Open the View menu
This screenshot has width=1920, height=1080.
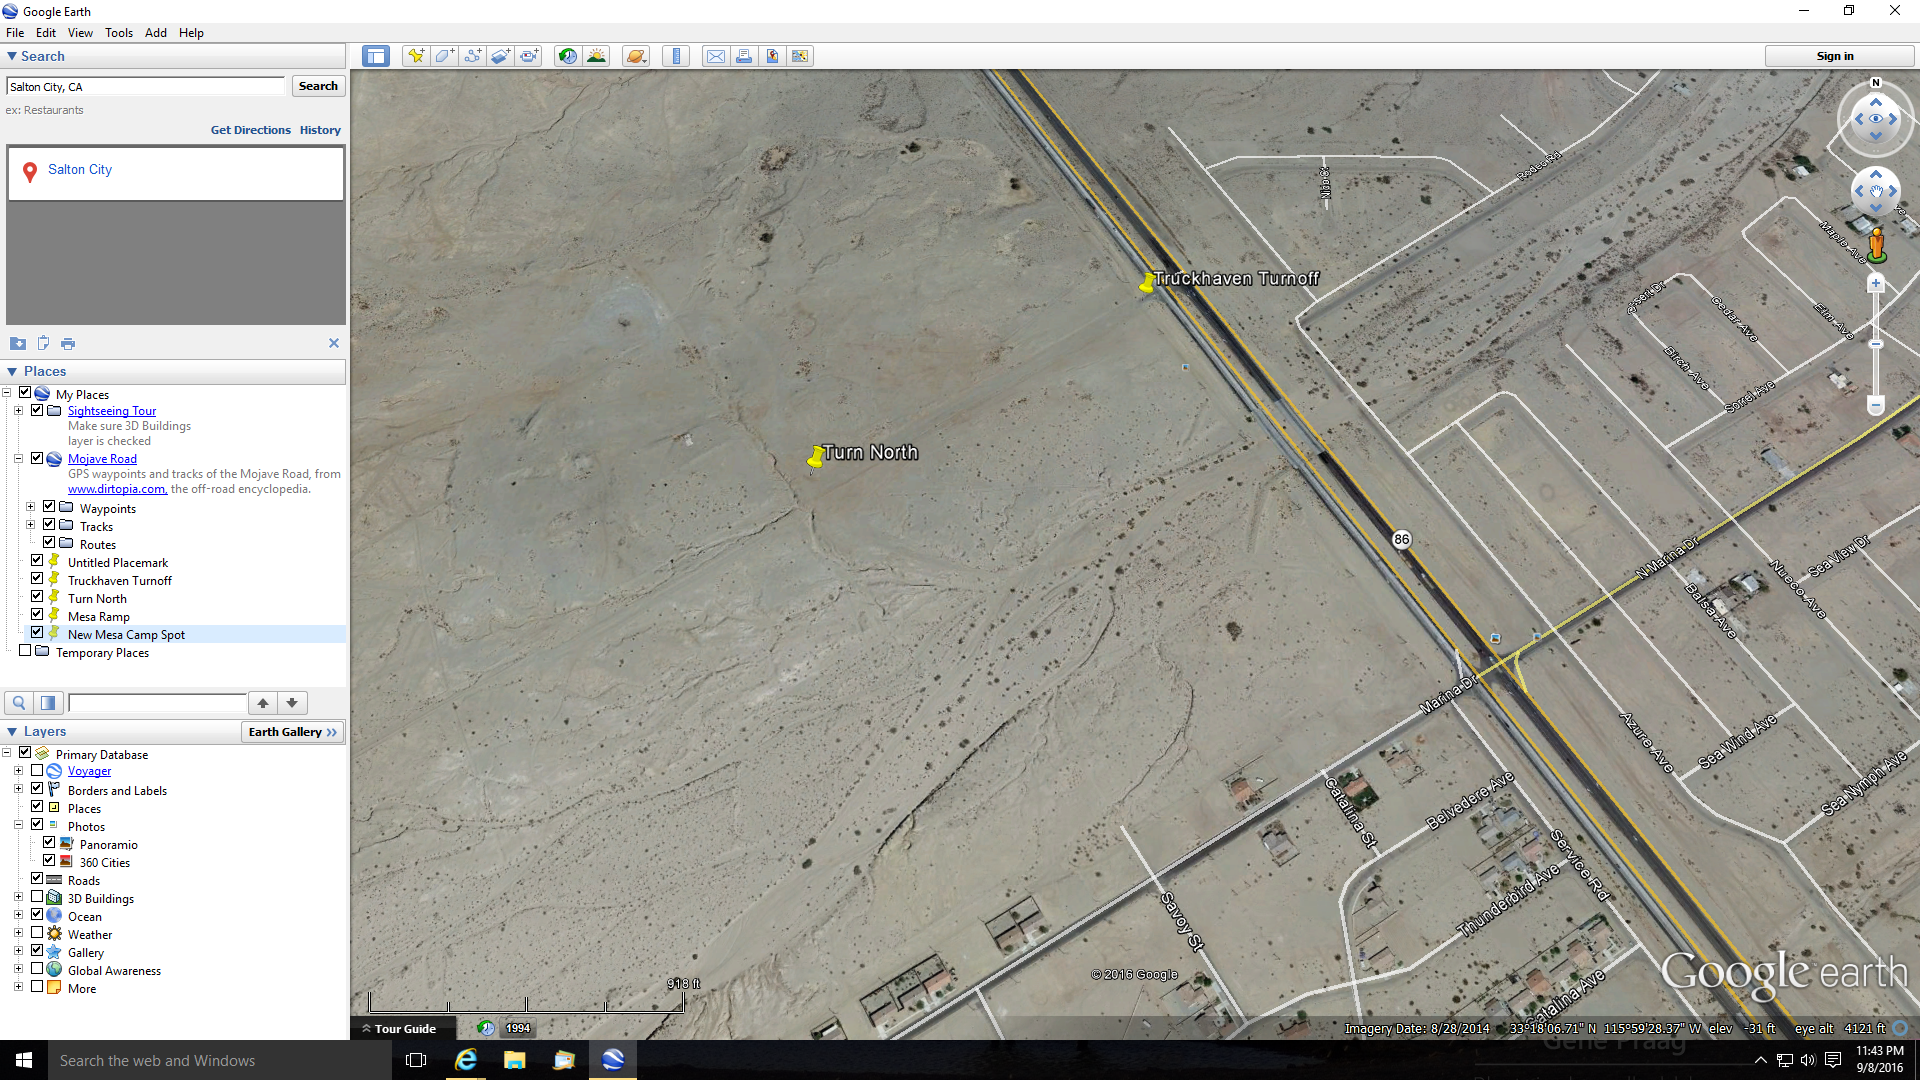pyautogui.click(x=80, y=32)
